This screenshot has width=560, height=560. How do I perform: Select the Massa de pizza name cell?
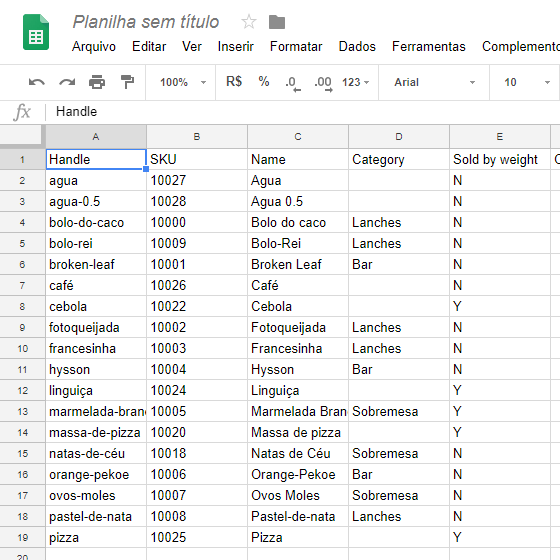coord(298,432)
